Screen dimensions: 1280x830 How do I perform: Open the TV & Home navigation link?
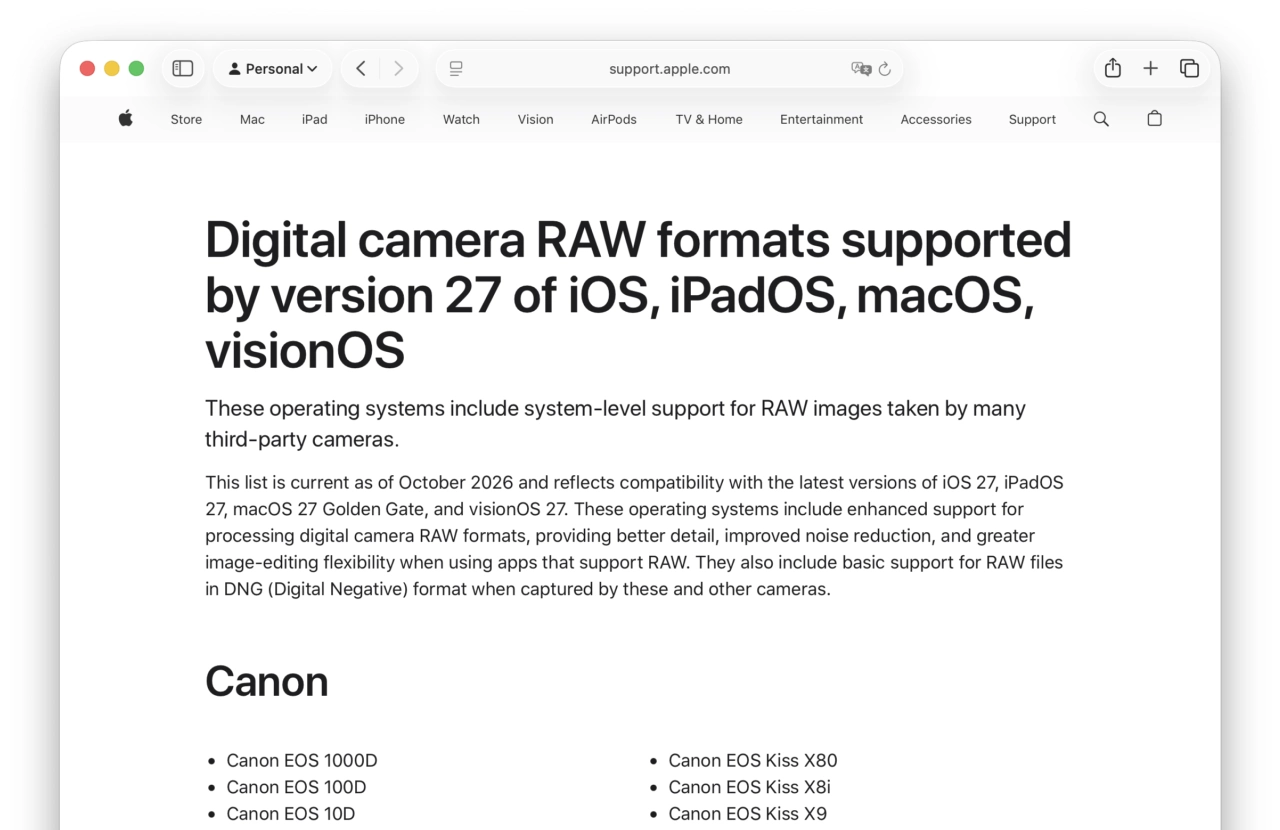click(709, 119)
